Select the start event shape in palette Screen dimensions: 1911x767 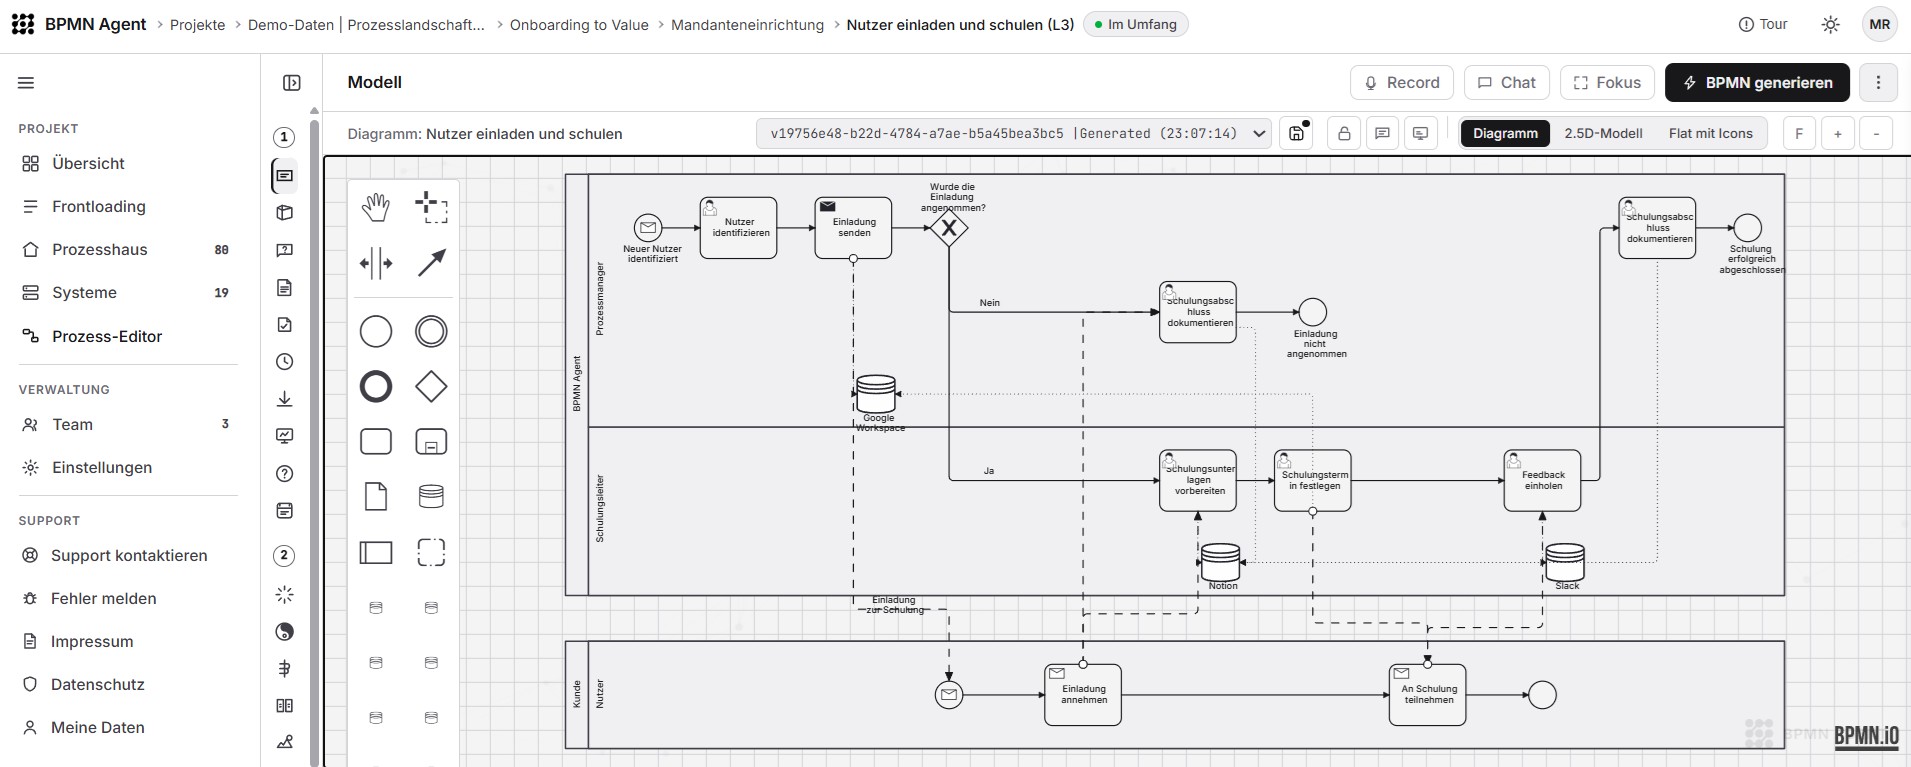(376, 331)
